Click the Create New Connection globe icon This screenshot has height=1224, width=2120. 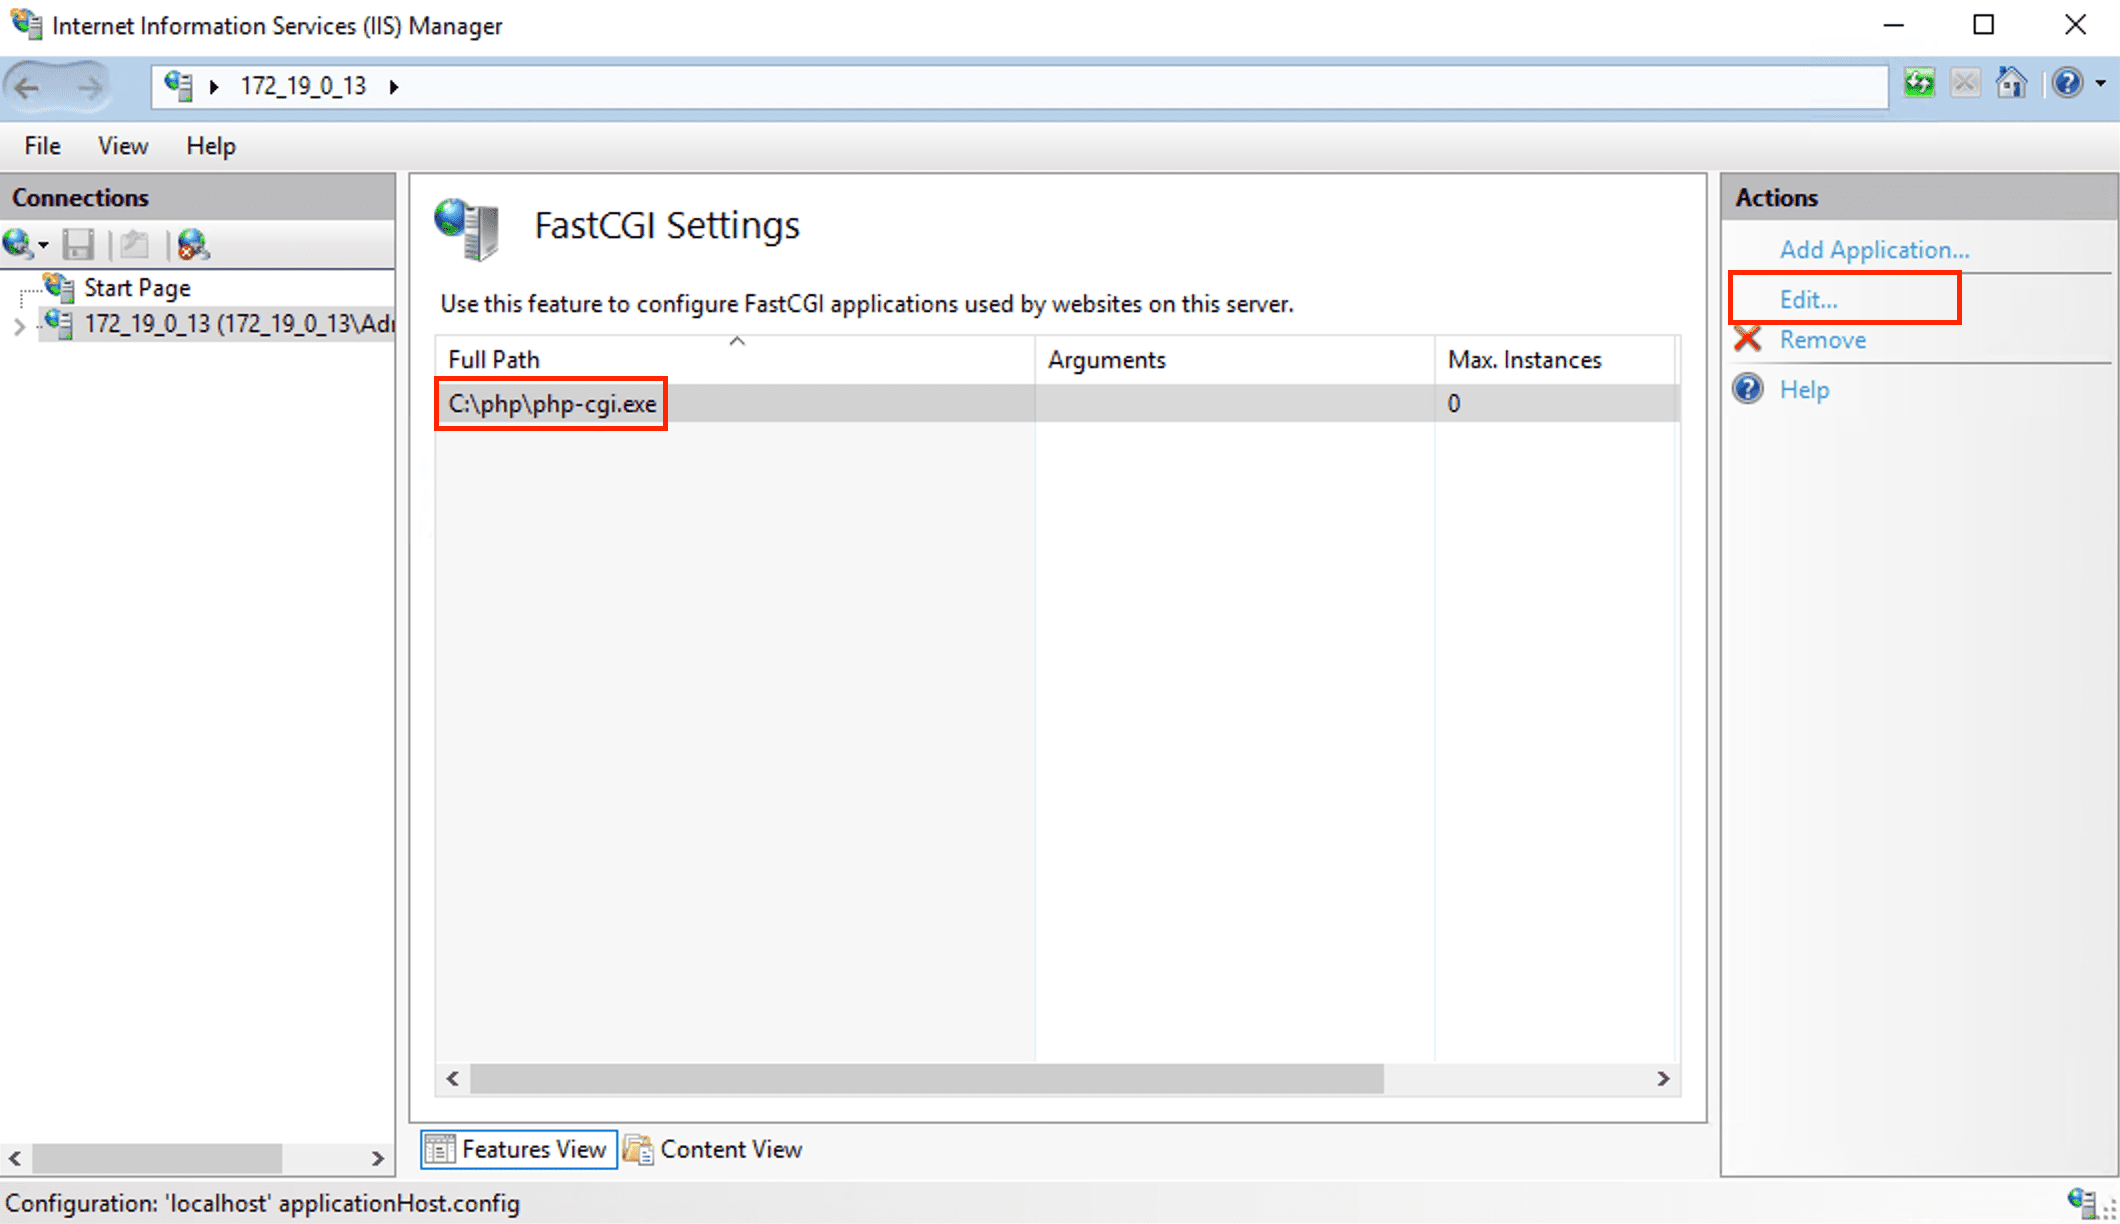coord(18,244)
